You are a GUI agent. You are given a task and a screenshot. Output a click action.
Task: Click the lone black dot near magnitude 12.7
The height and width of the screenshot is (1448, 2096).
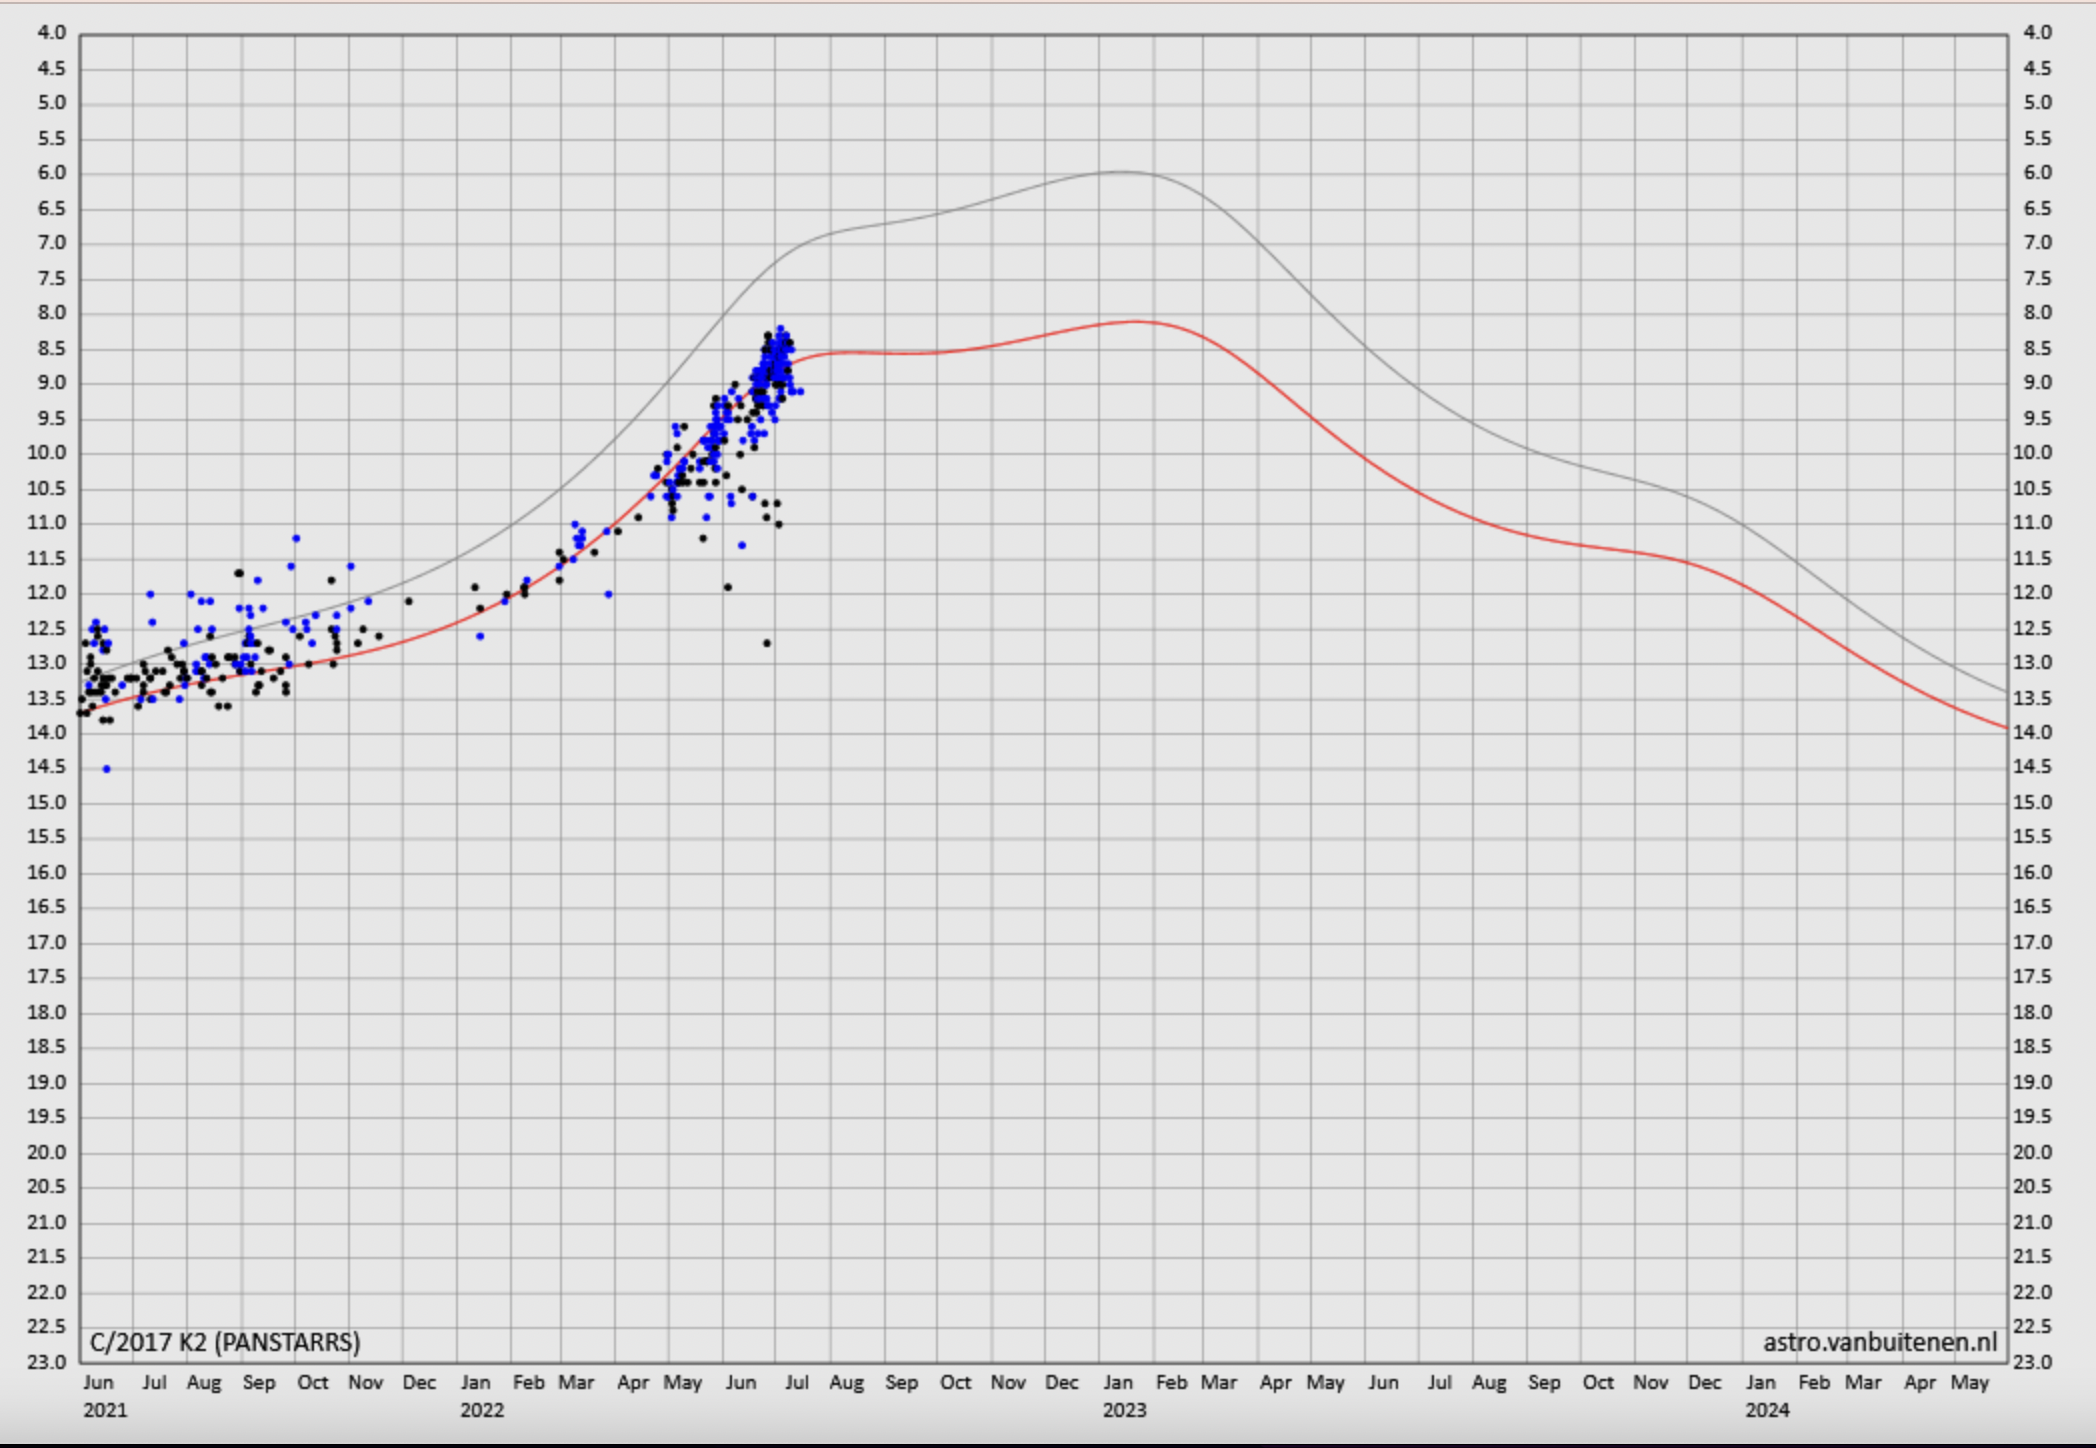[767, 643]
